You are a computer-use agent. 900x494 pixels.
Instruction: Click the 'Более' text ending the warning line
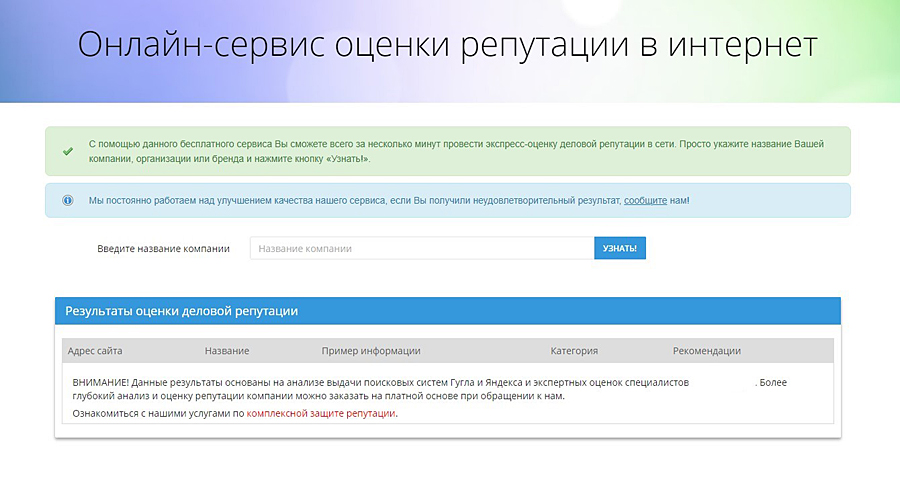pyautogui.click(x=773, y=383)
